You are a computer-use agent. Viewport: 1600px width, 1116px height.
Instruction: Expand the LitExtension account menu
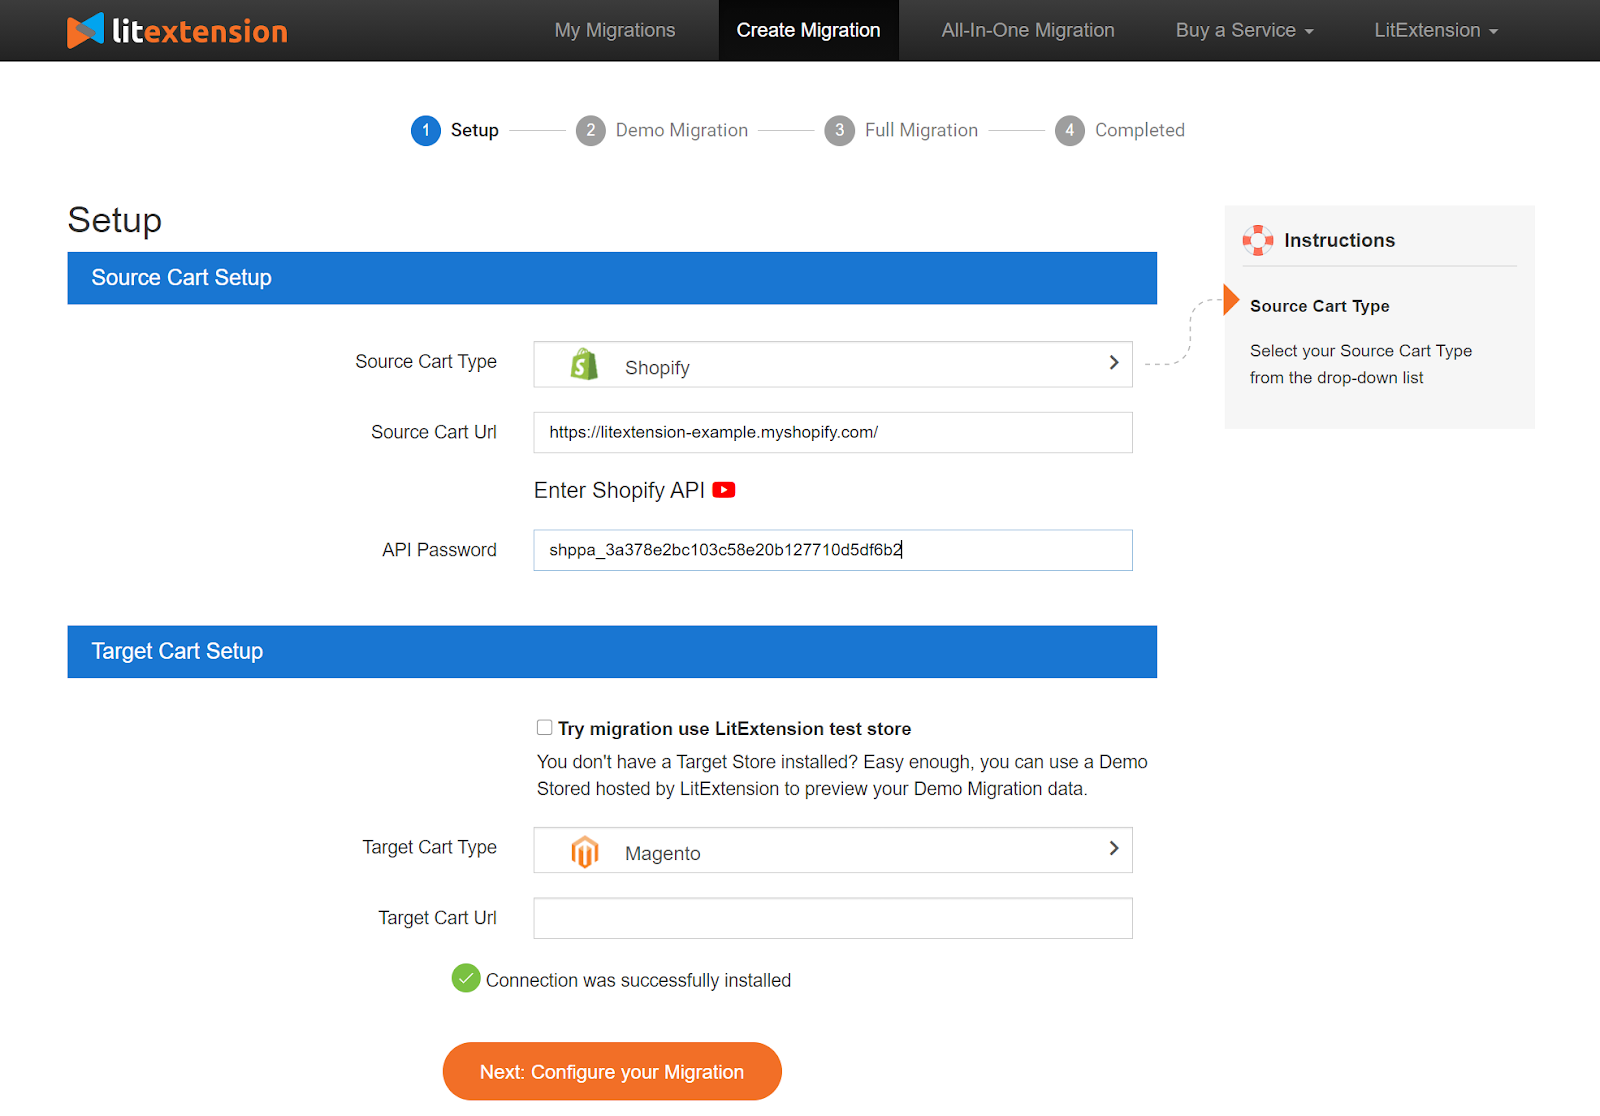point(1436,30)
